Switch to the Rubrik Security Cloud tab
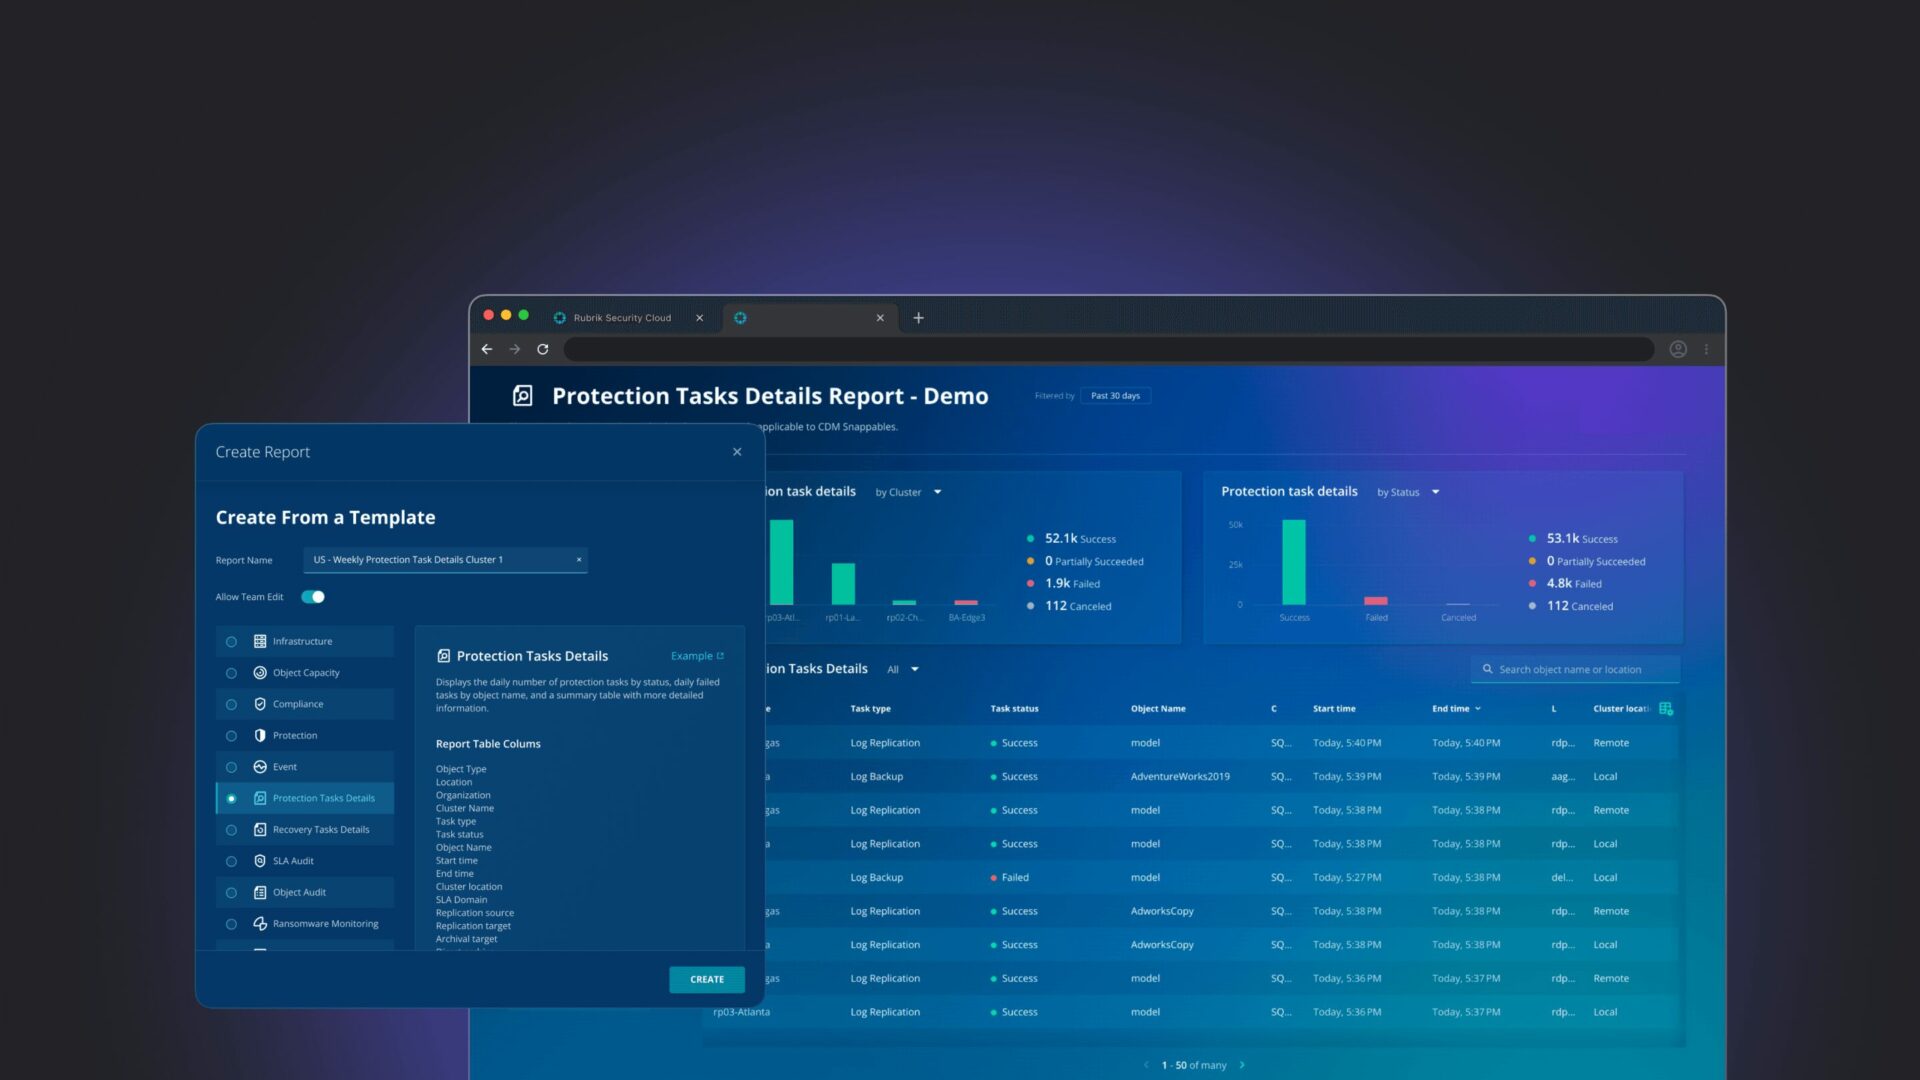 (x=622, y=318)
